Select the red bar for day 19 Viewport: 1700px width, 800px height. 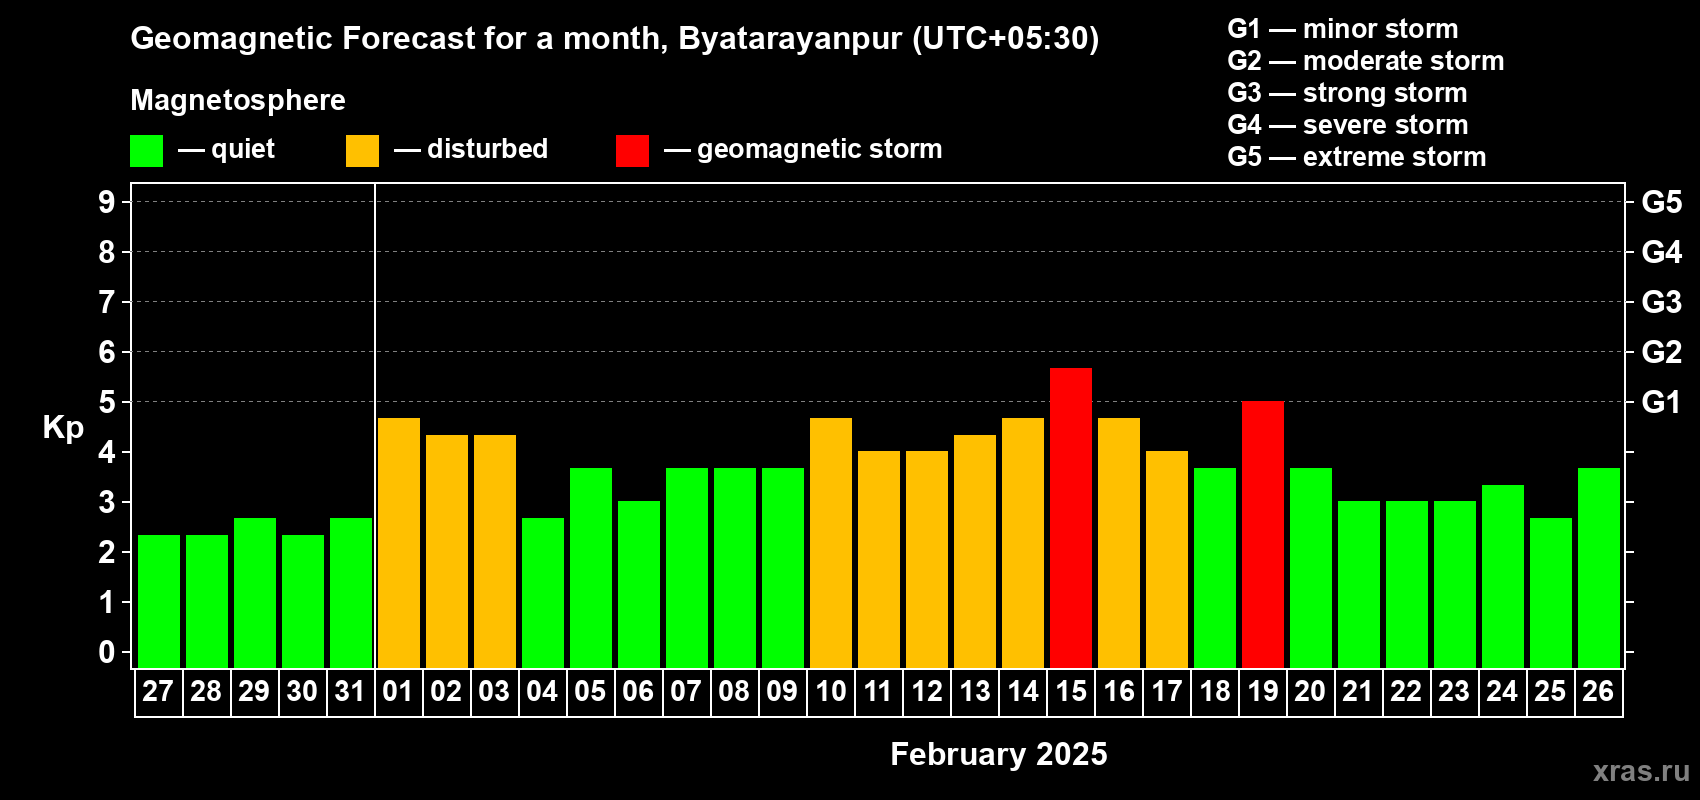click(1263, 535)
